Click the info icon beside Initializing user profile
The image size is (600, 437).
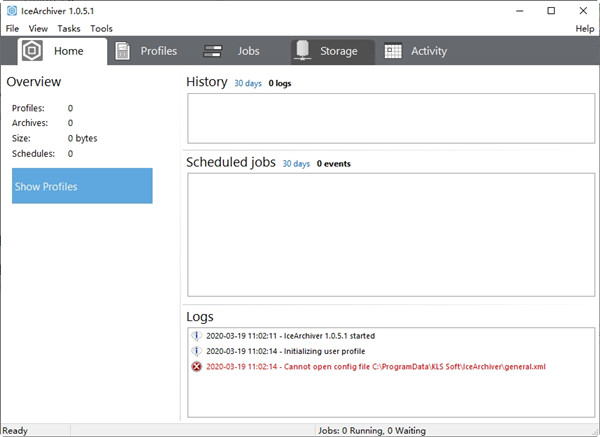(x=196, y=351)
